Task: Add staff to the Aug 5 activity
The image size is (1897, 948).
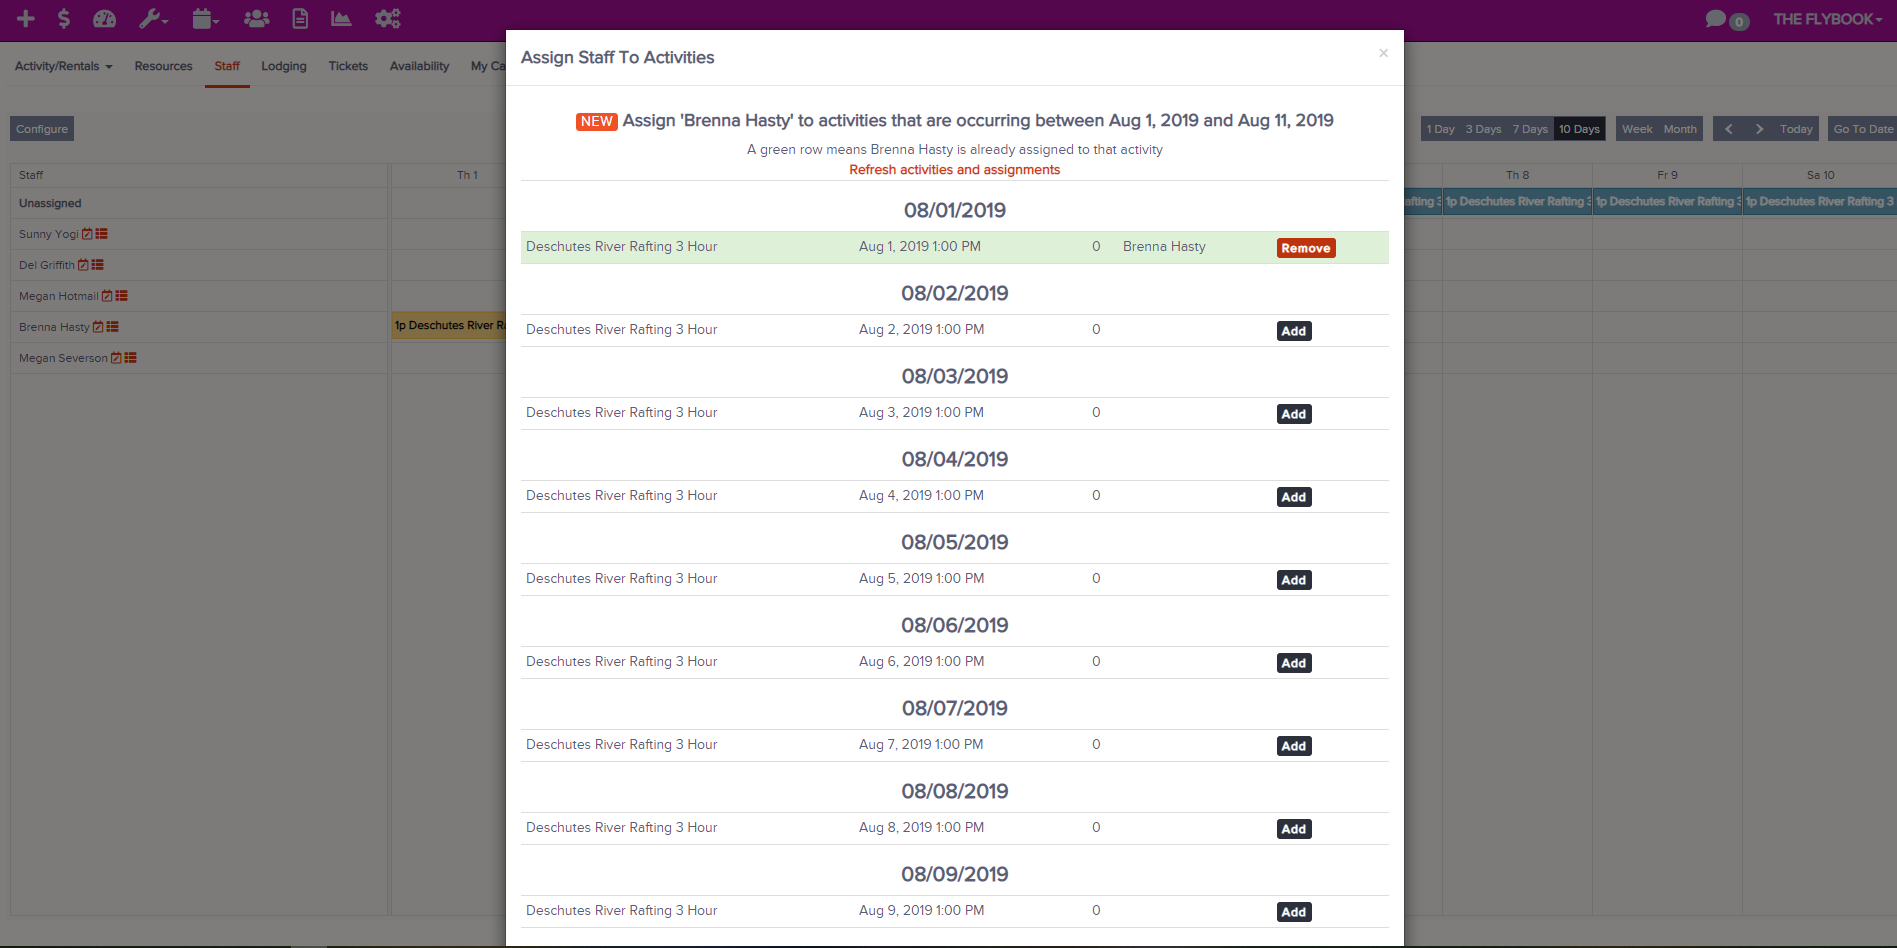Action: [1294, 580]
